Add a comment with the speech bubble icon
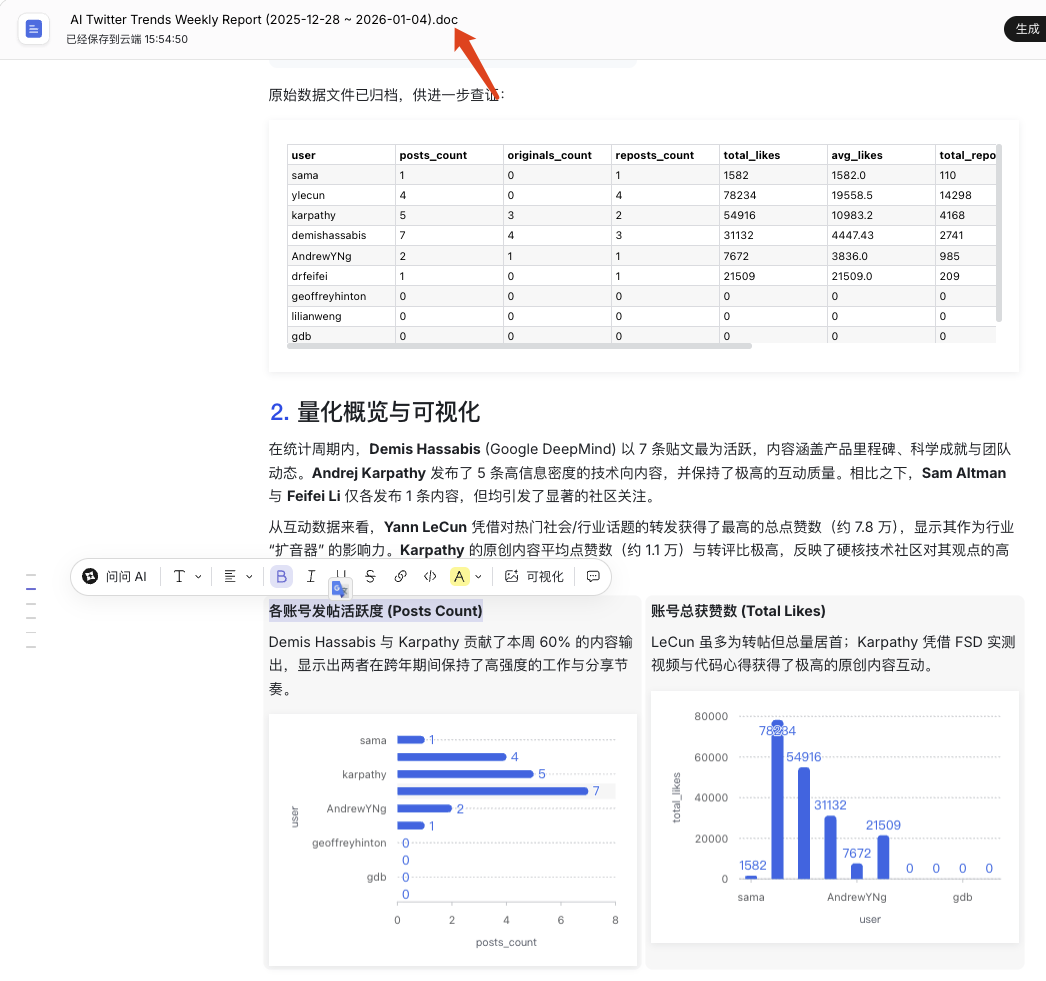Screen dimensions: 1046x981 [x=593, y=576]
